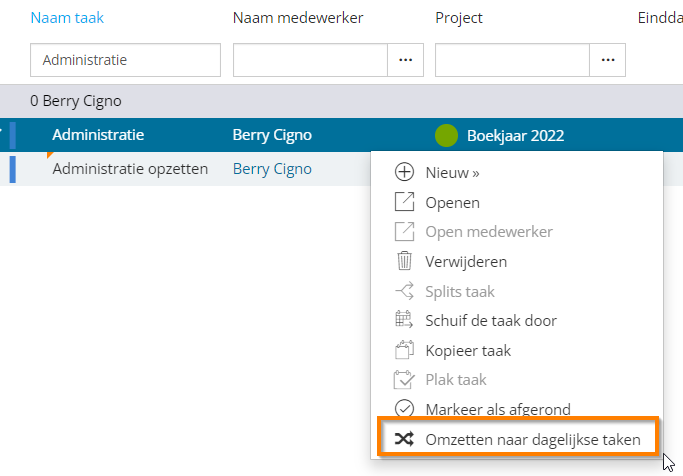This screenshot has height=476, width=683.
Task: Click the Splits taak branching arrow icon
Action: [404, 291]
